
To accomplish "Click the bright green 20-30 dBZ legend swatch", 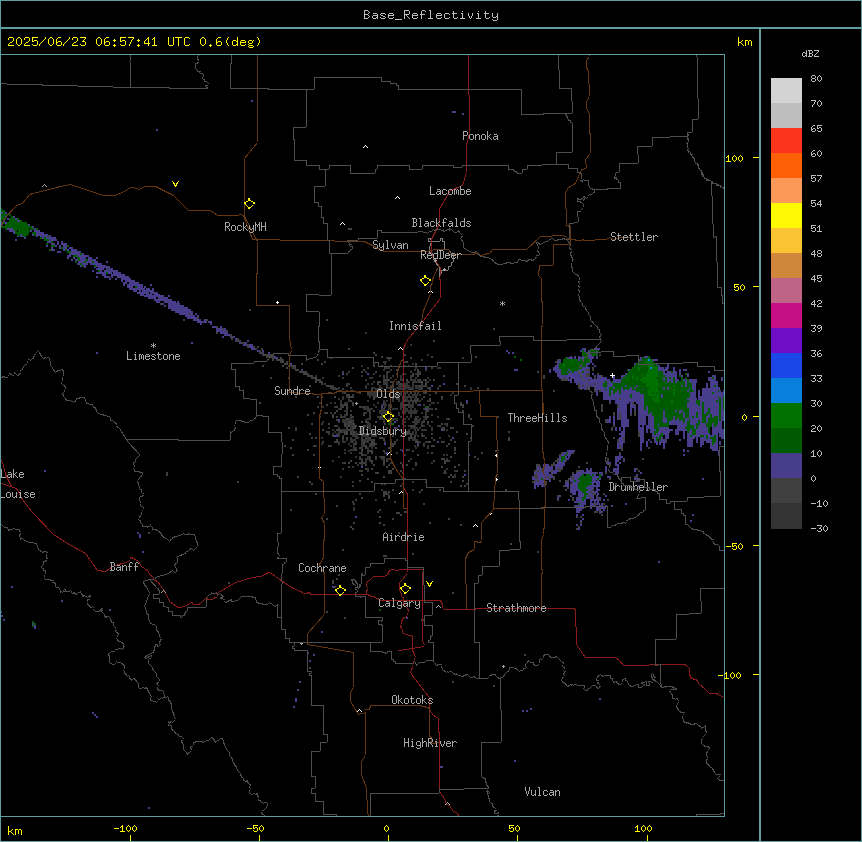I will [x=786, y=416].
